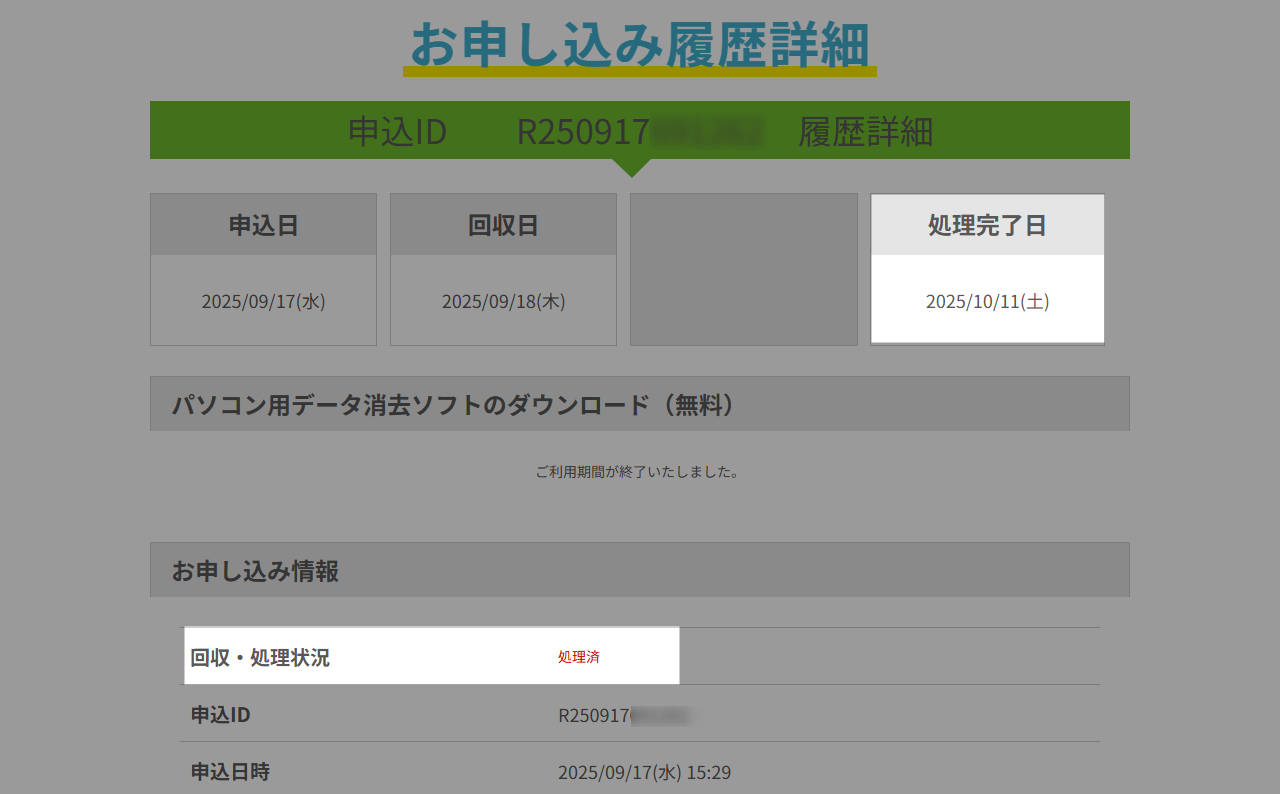Select the completion date 2025/10/11(土)

pyautogui.click(x=987, y=301)
